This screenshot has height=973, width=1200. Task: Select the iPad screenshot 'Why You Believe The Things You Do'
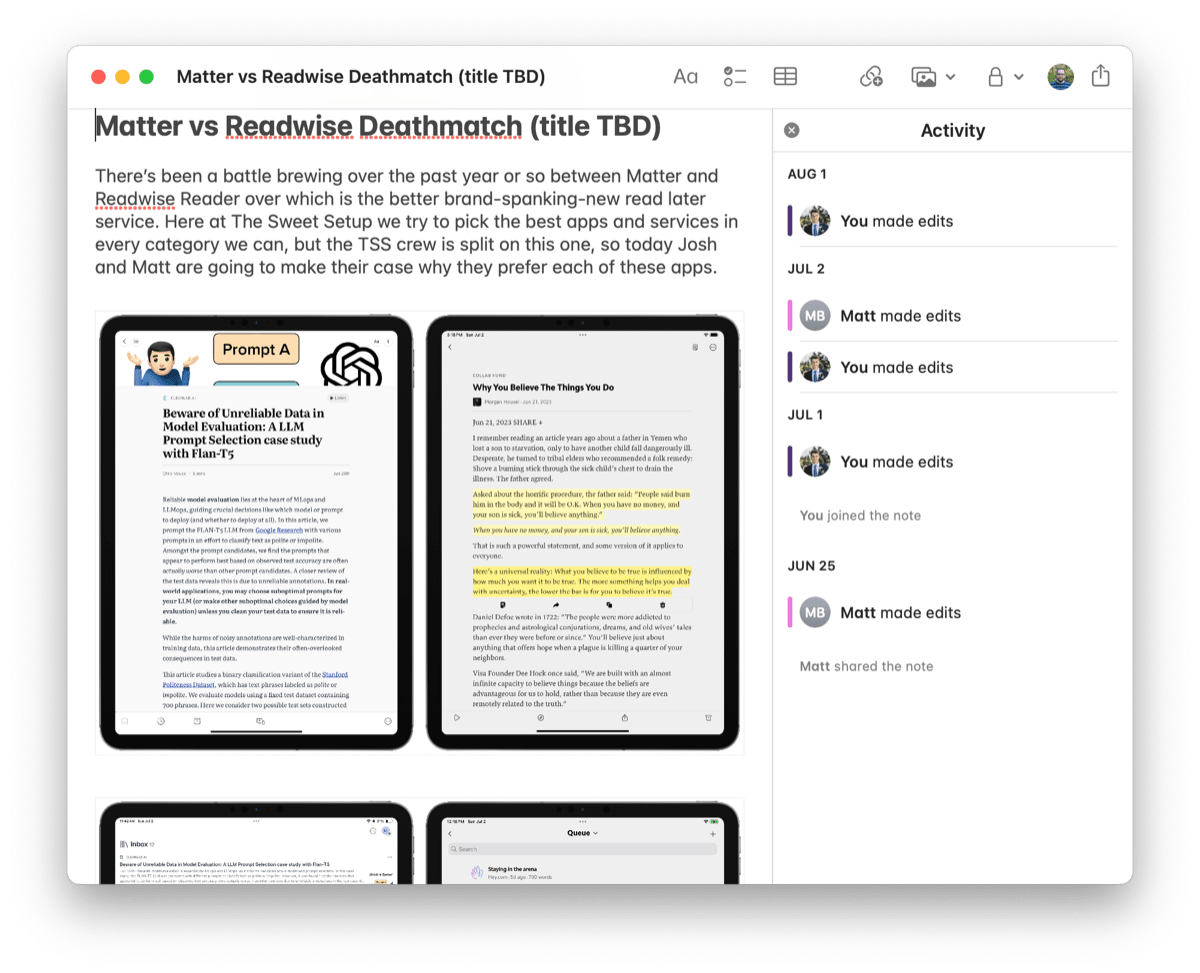583,532
